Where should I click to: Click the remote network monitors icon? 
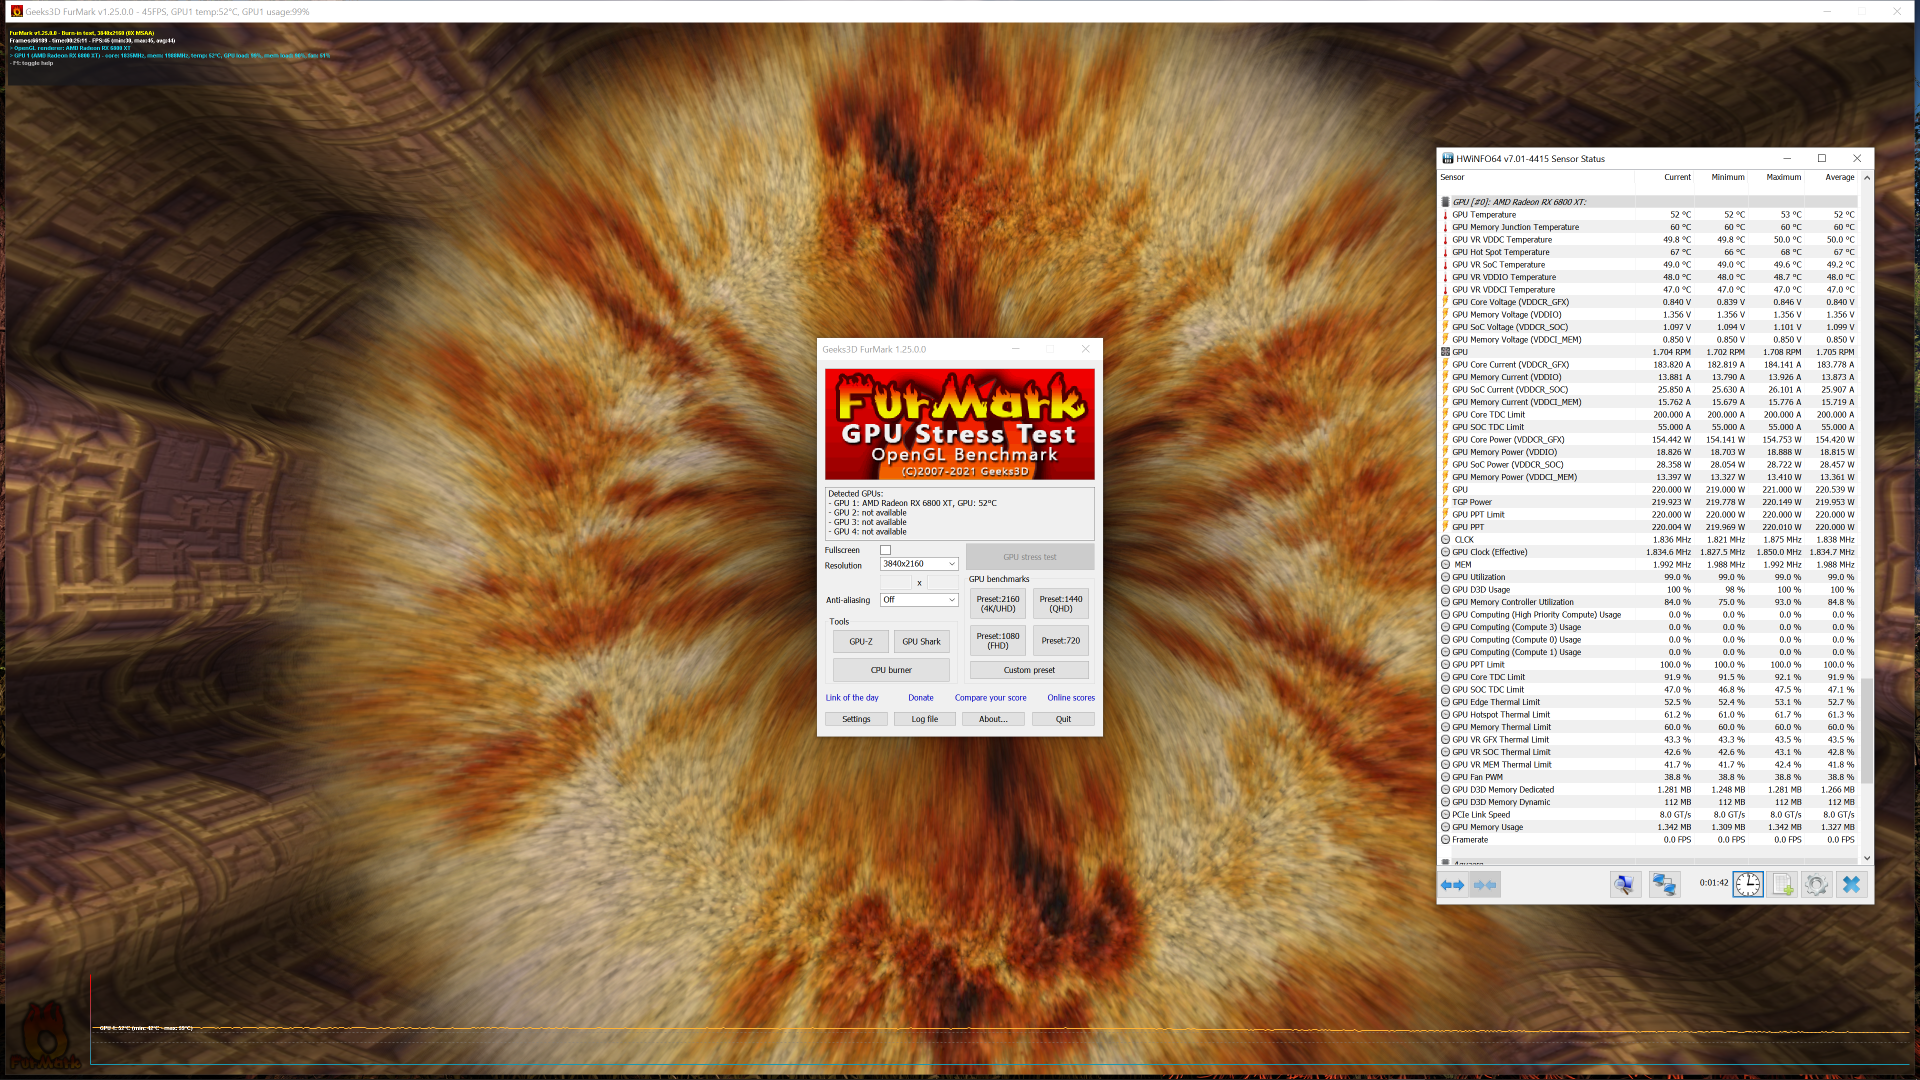(x=1664, y=885)
